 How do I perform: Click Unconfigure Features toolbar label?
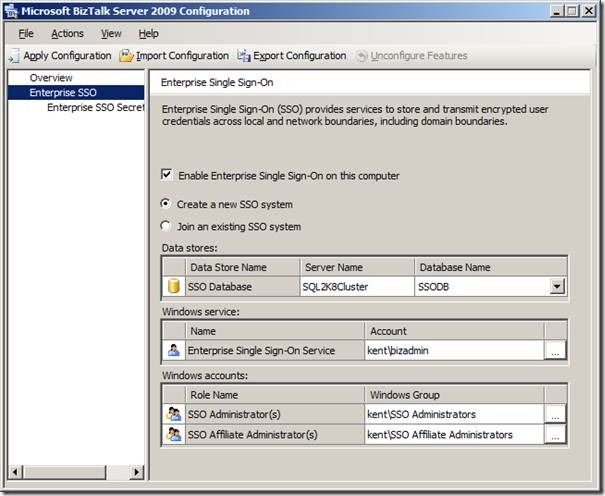(x=419, y=56)
